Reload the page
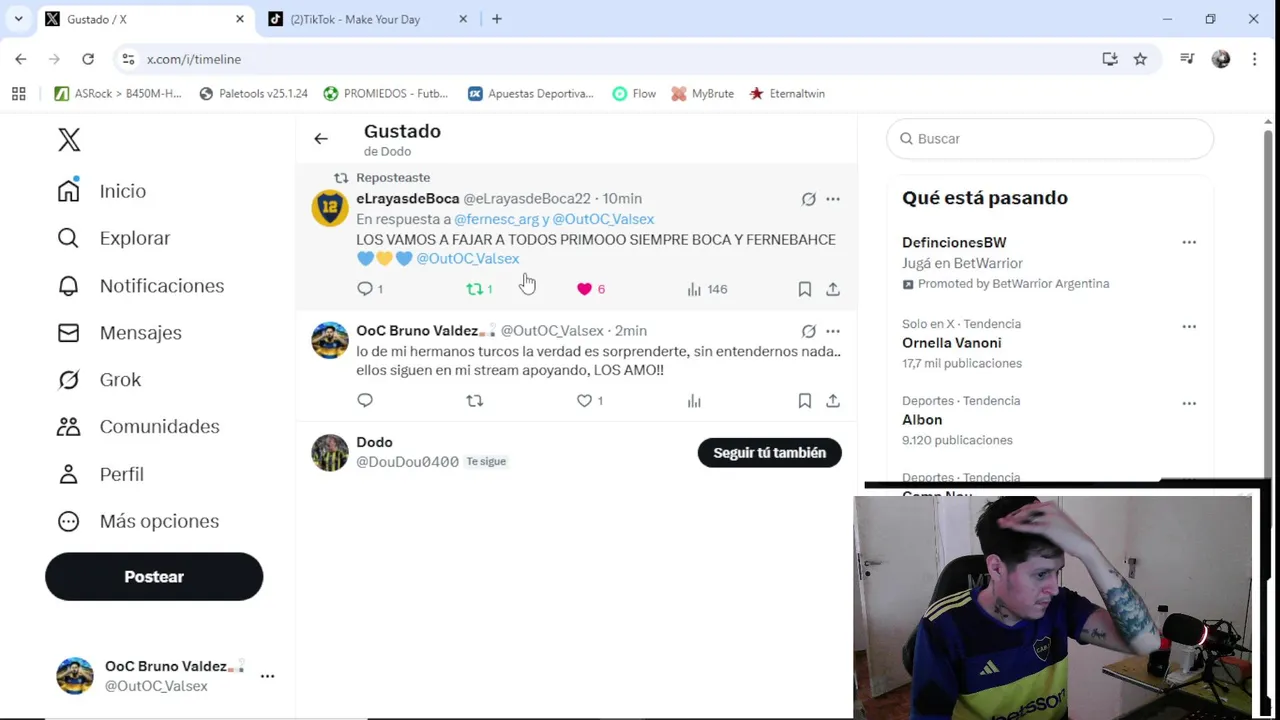The height and width of the screenshot is (720, 1280). (x=88, y=59)
